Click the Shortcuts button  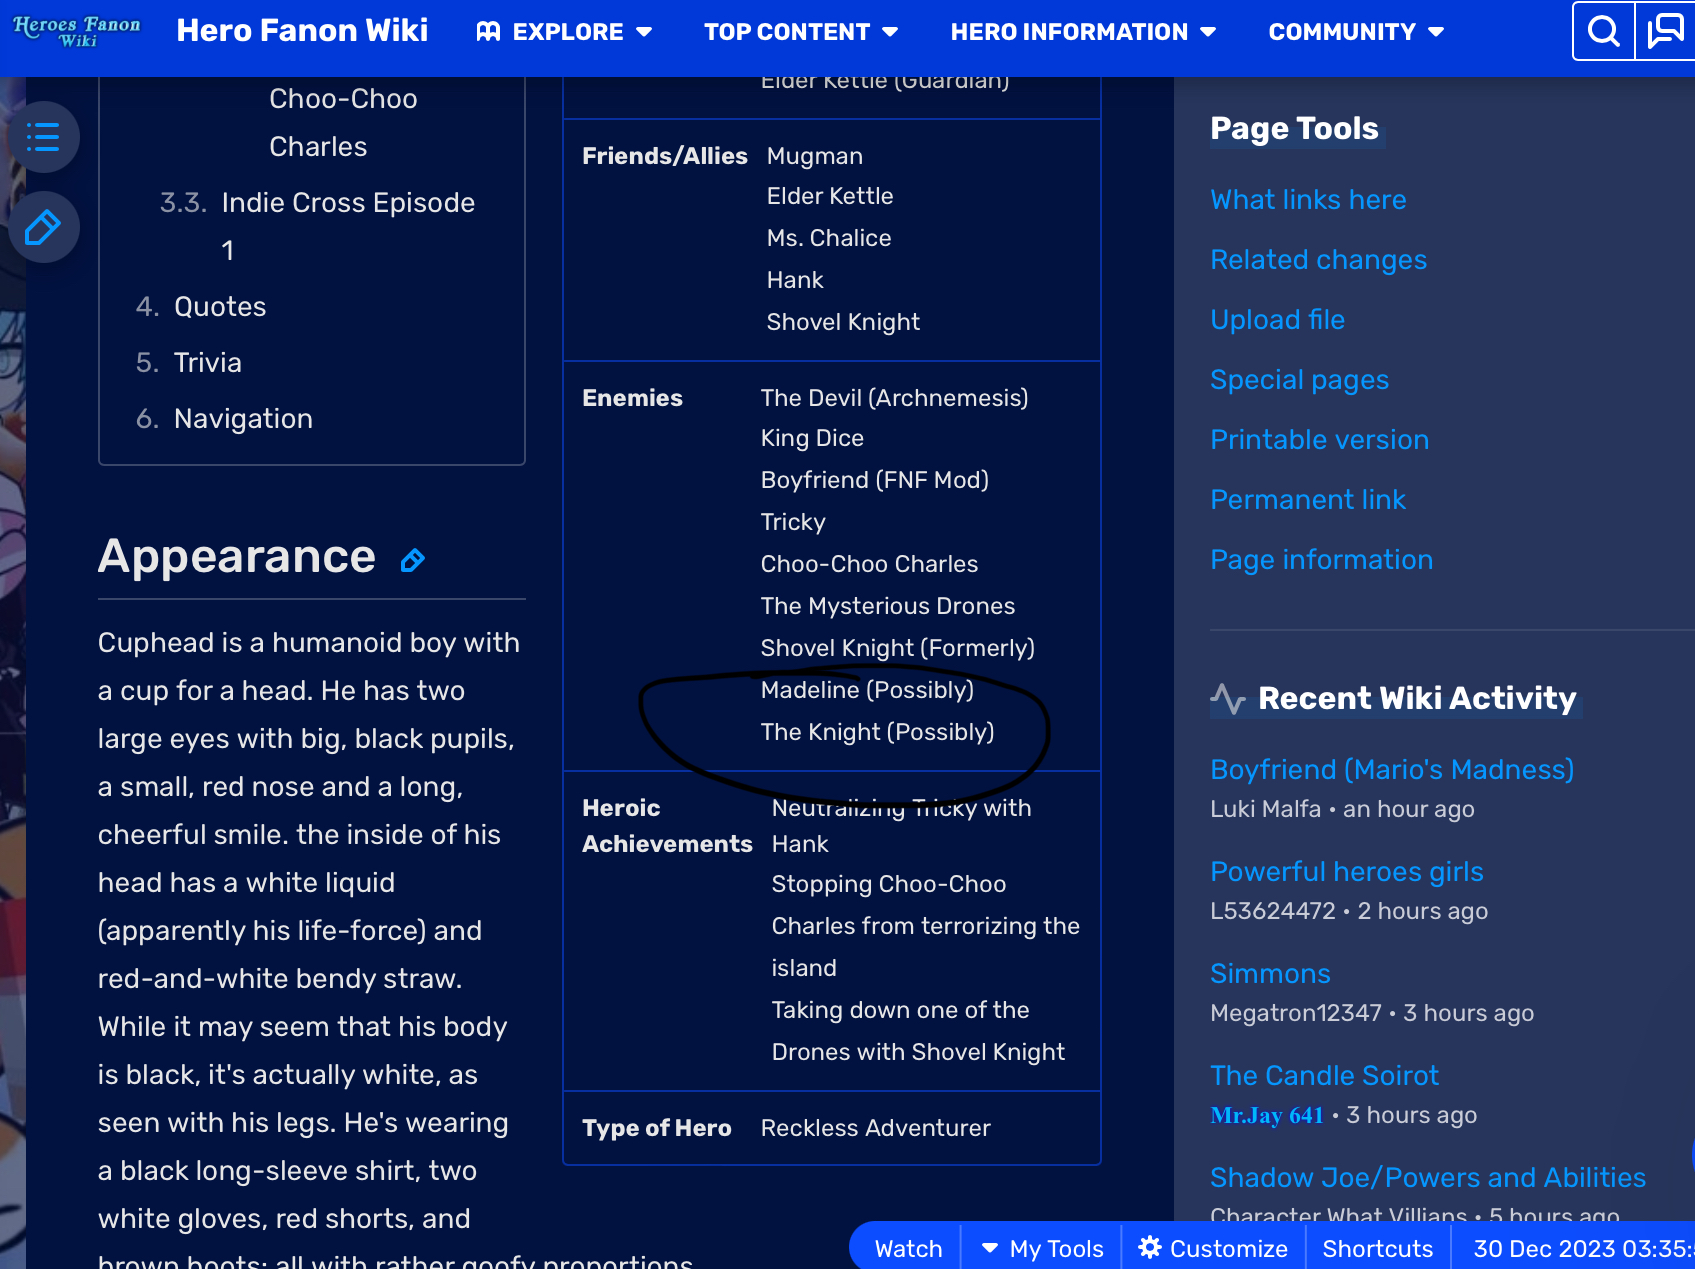(1377, 1248)
